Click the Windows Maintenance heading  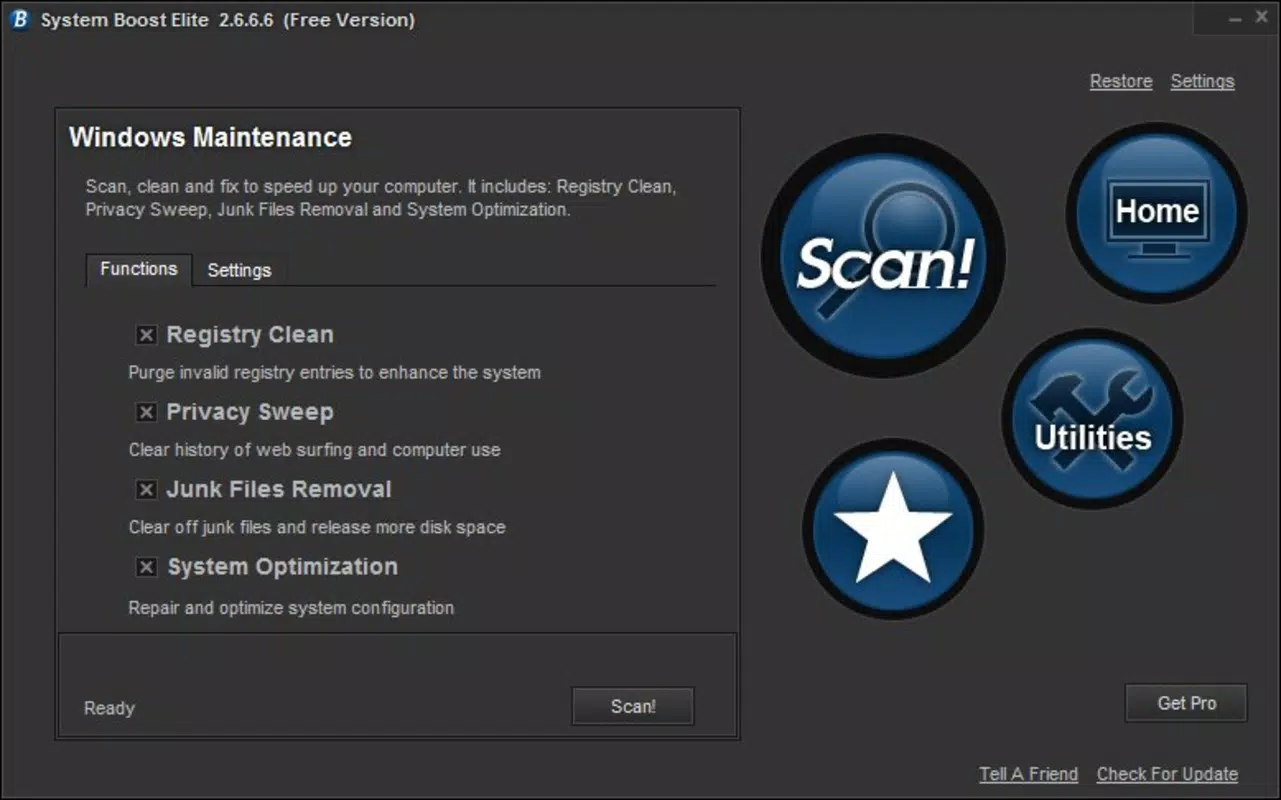[210, 138]
